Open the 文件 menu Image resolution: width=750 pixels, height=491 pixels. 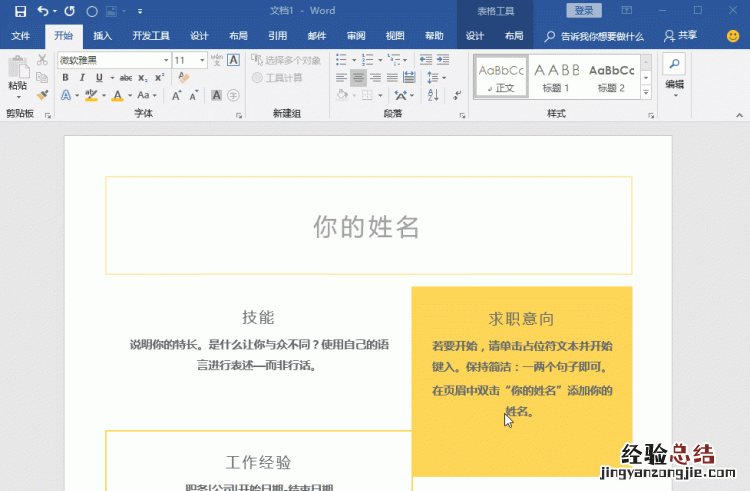tap(21, 36)
